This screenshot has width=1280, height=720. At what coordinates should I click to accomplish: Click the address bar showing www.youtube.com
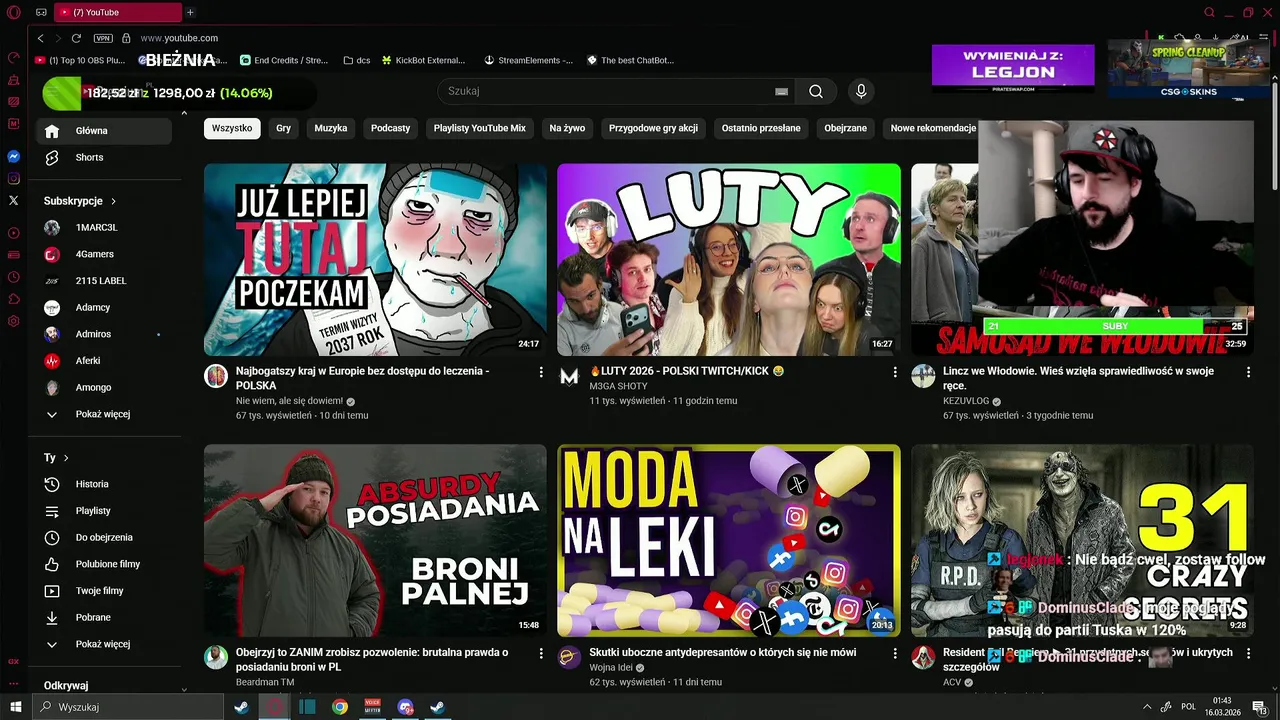click(x=179, y=38)
